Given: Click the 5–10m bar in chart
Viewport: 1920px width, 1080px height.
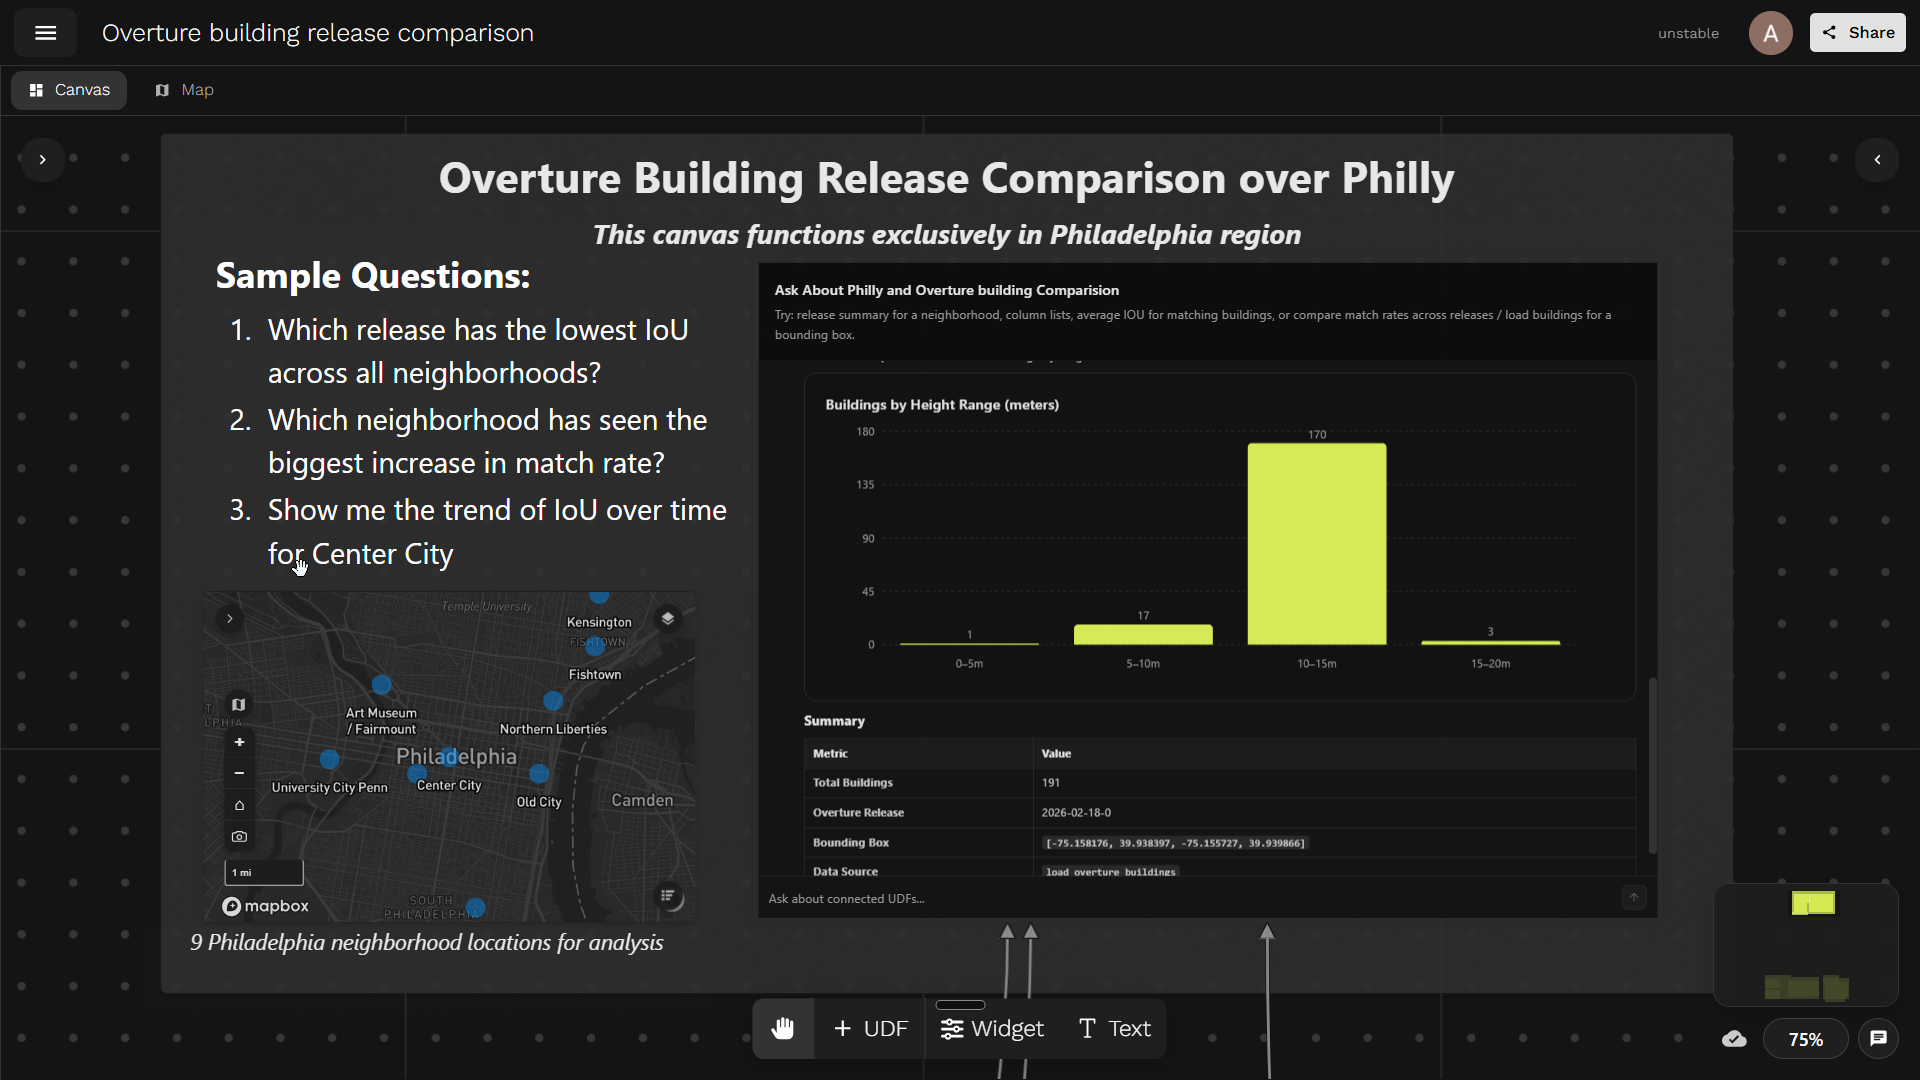Looking at the screenshot, I should [1143, 635].
